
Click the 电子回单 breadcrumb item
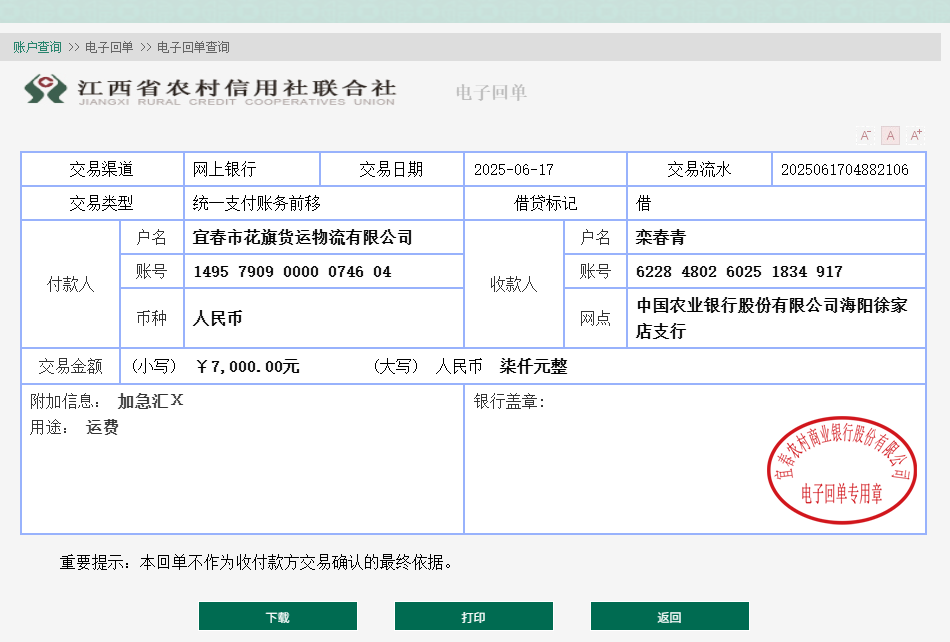point(109,47)
